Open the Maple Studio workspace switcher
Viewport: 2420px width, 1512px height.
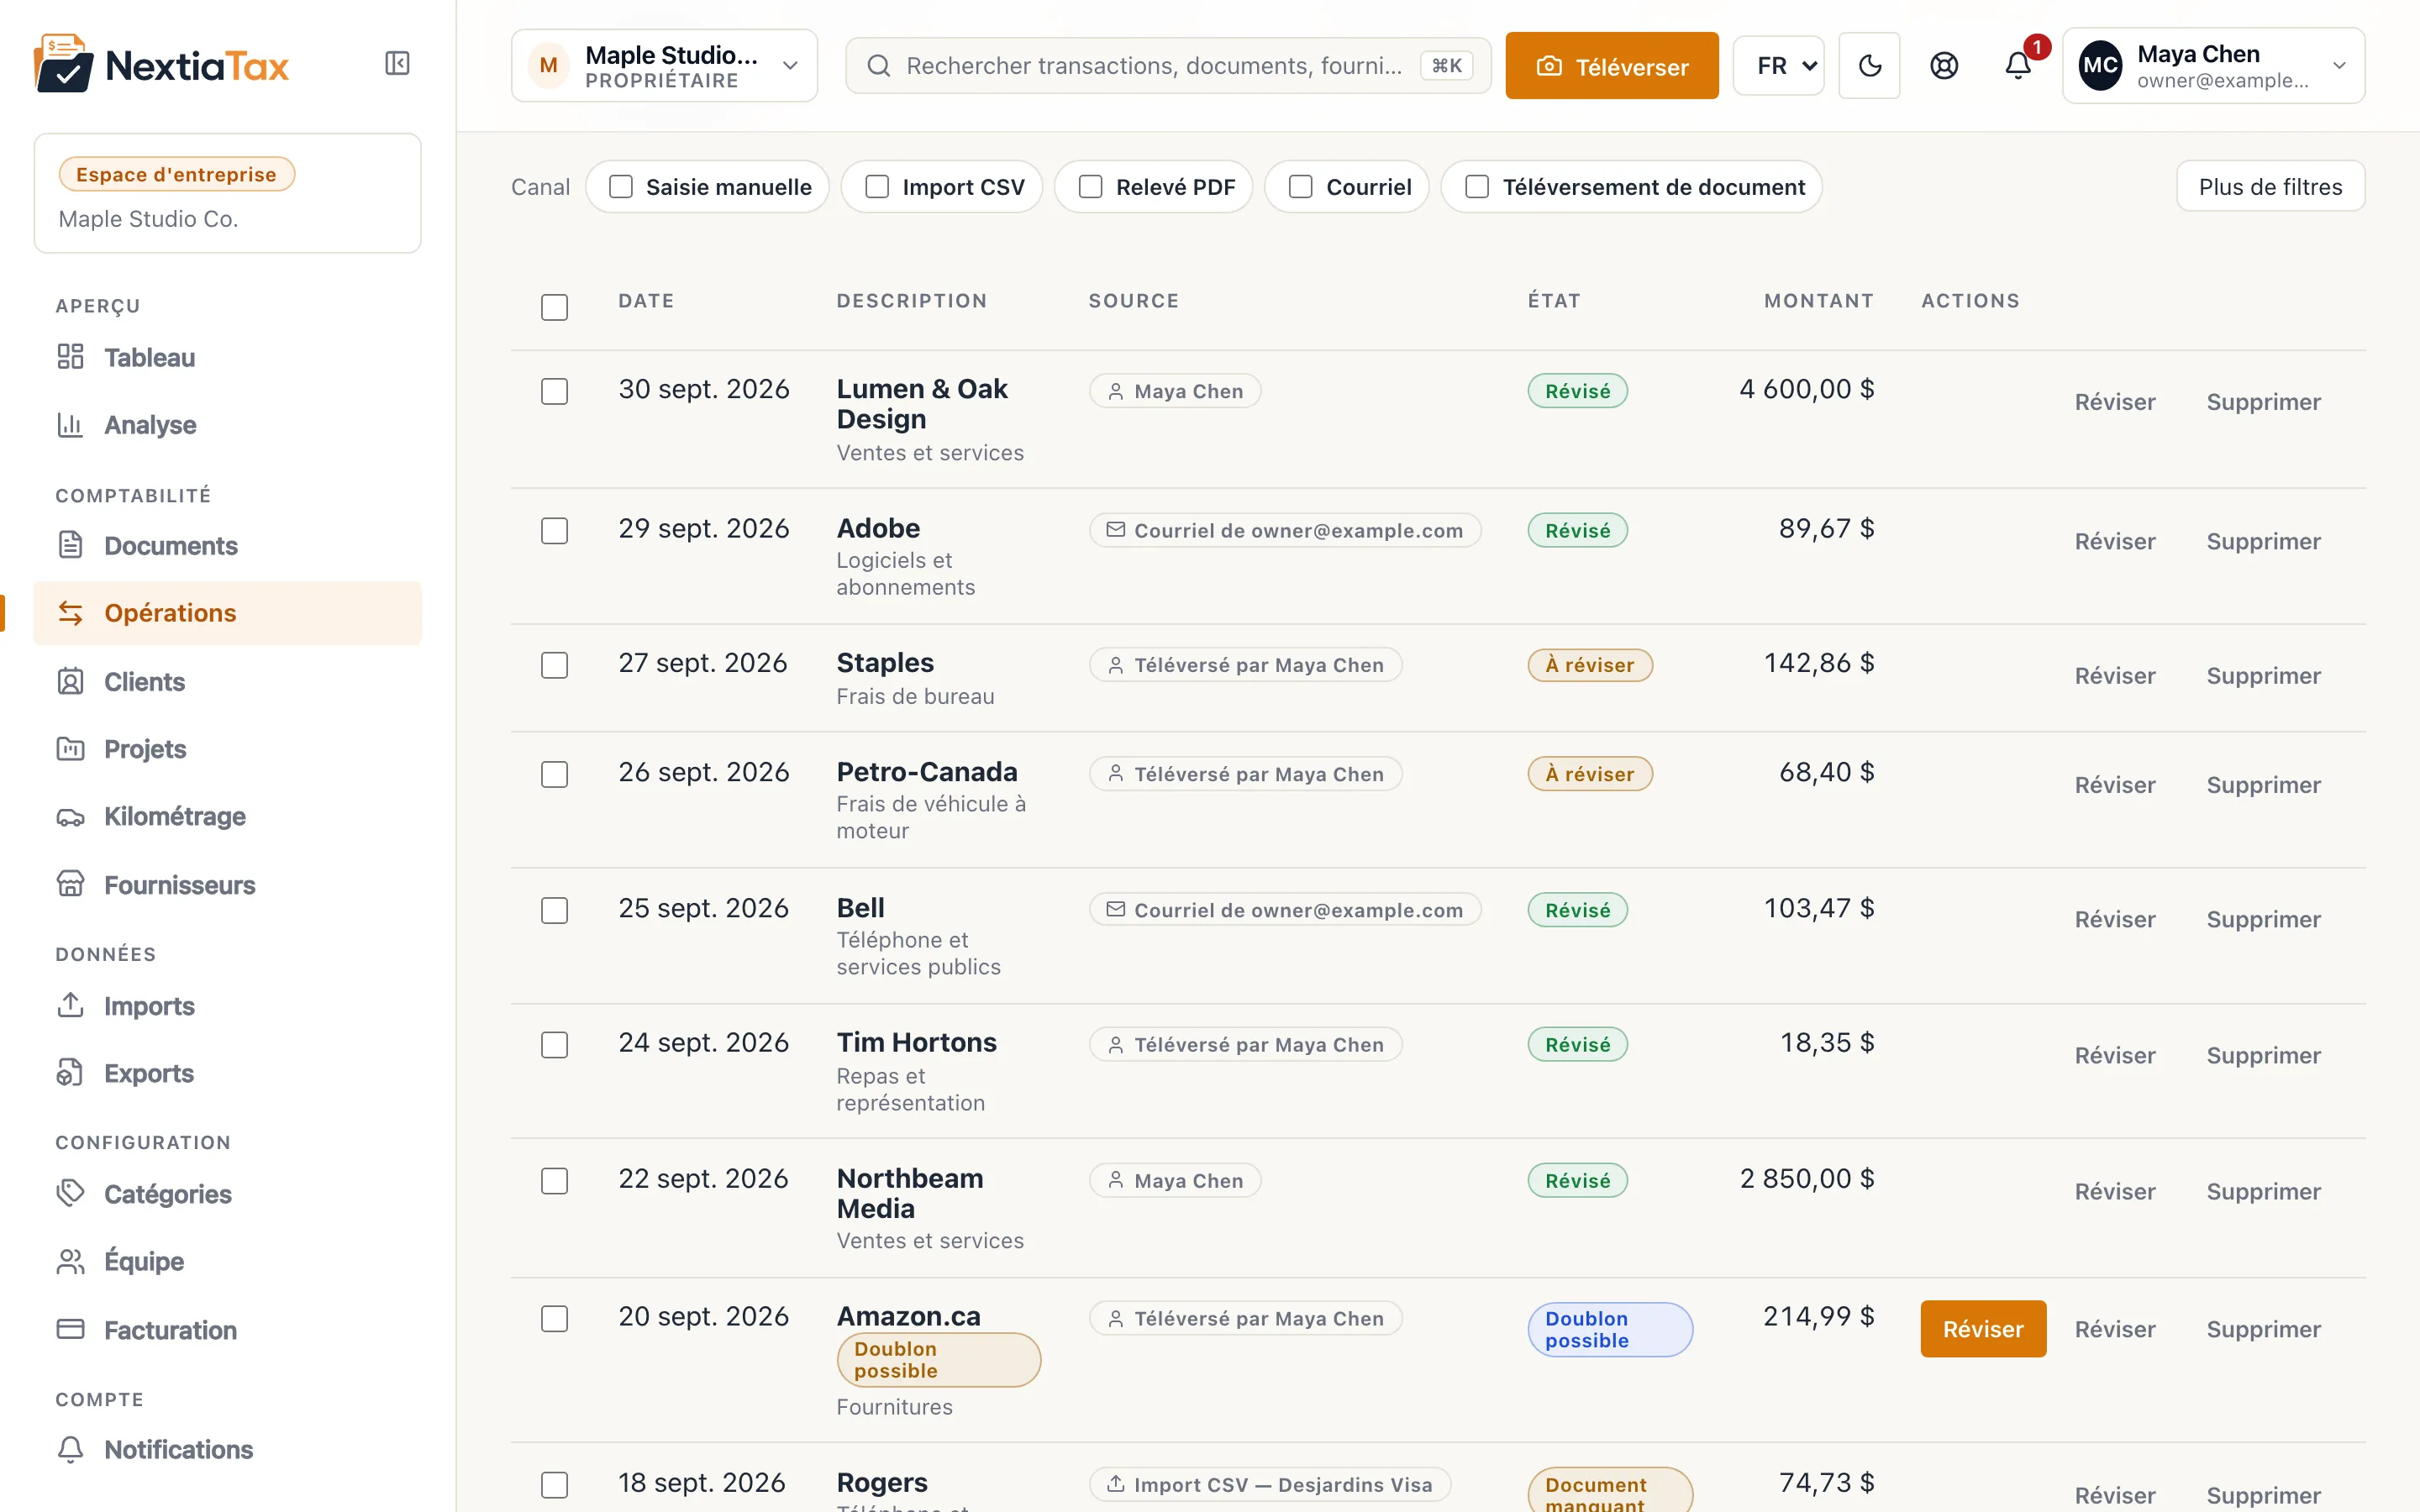point(664,66)
